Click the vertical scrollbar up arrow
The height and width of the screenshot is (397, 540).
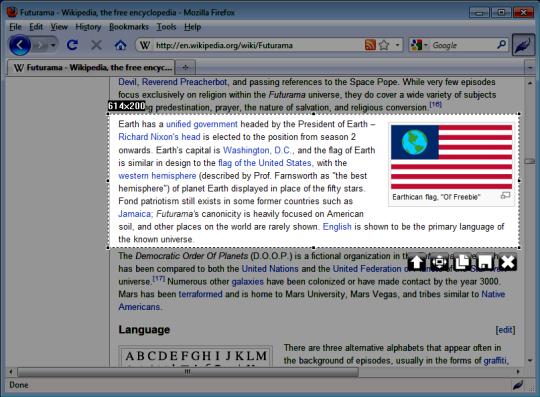(x=530, y=83)
